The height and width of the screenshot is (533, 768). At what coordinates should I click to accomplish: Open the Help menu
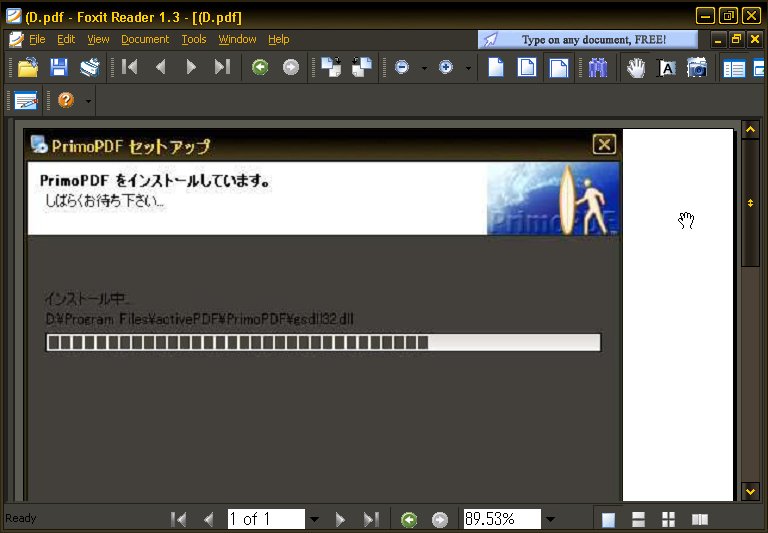(x=279, y=39)
